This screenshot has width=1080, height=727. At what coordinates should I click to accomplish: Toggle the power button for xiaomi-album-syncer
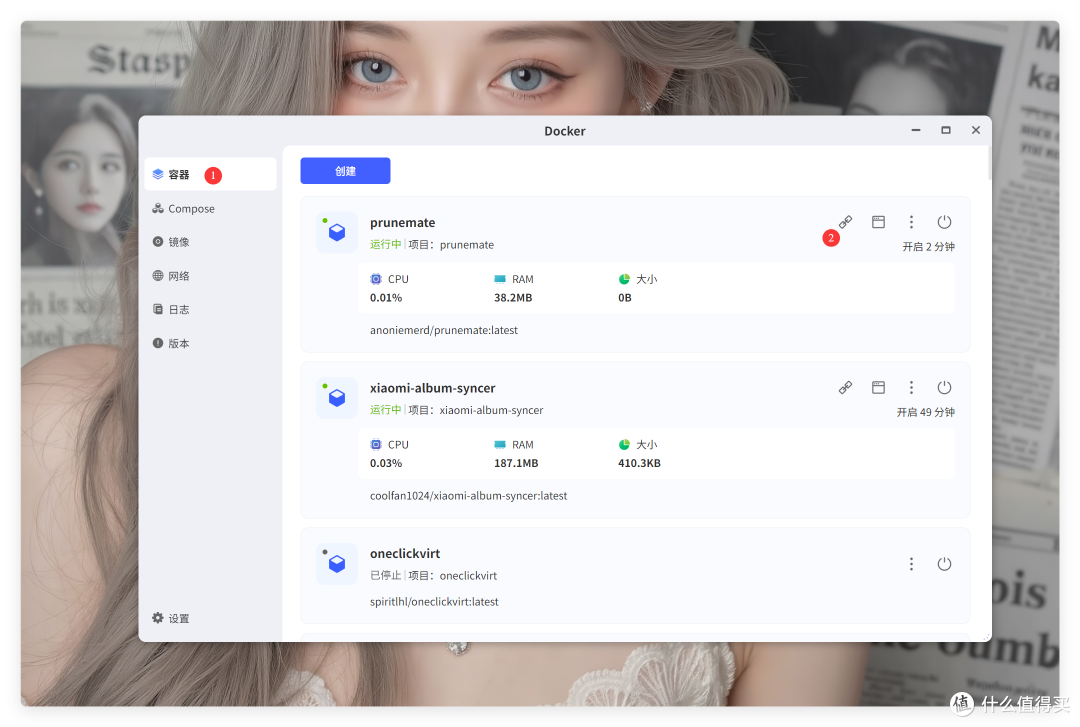click(x=944, y=387)
